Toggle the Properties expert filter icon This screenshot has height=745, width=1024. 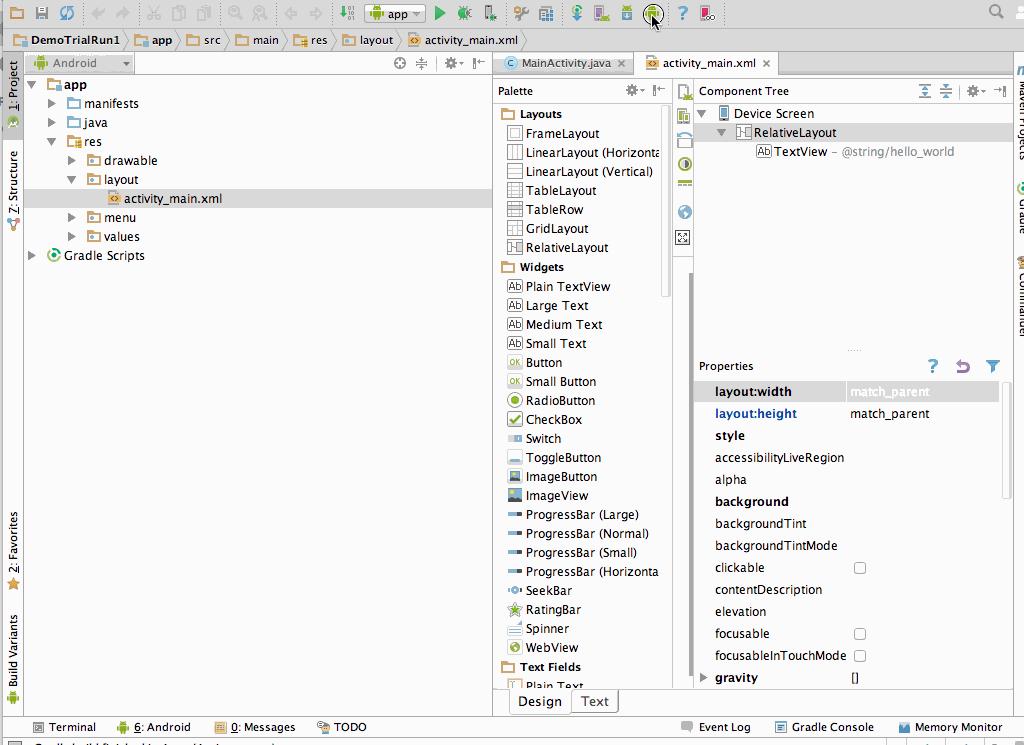pyautogui.click(x=993, y=366)
